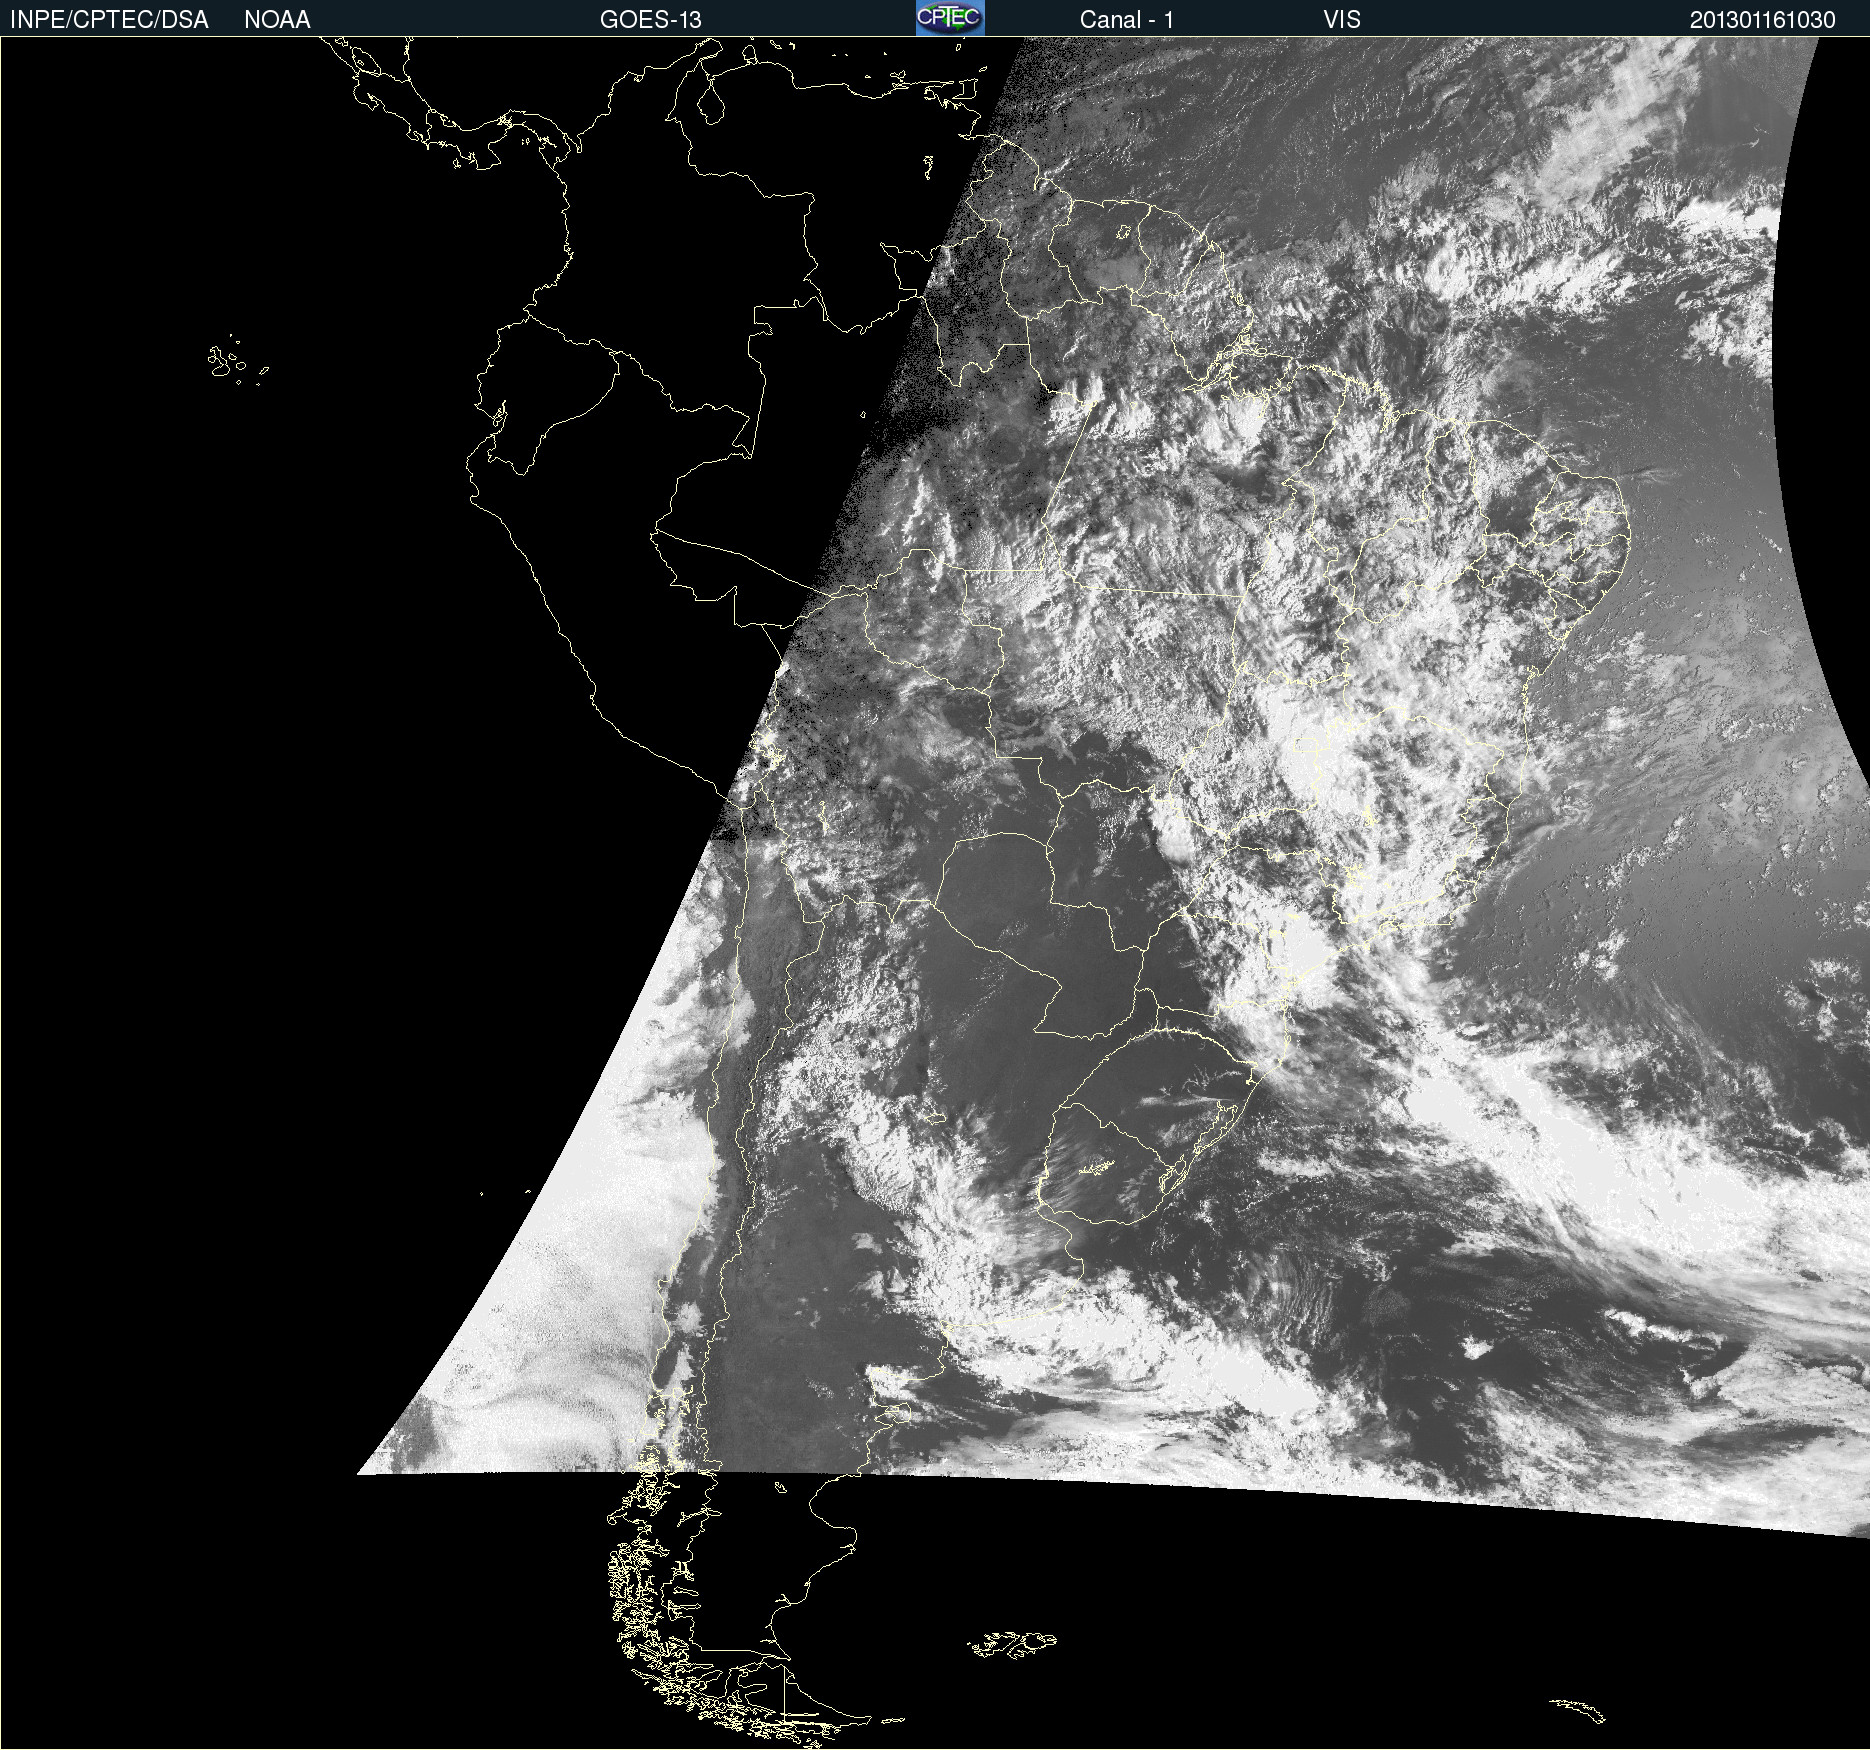
Task: Click the Canal - 1 channel label
Action: tap(1126, 20)
